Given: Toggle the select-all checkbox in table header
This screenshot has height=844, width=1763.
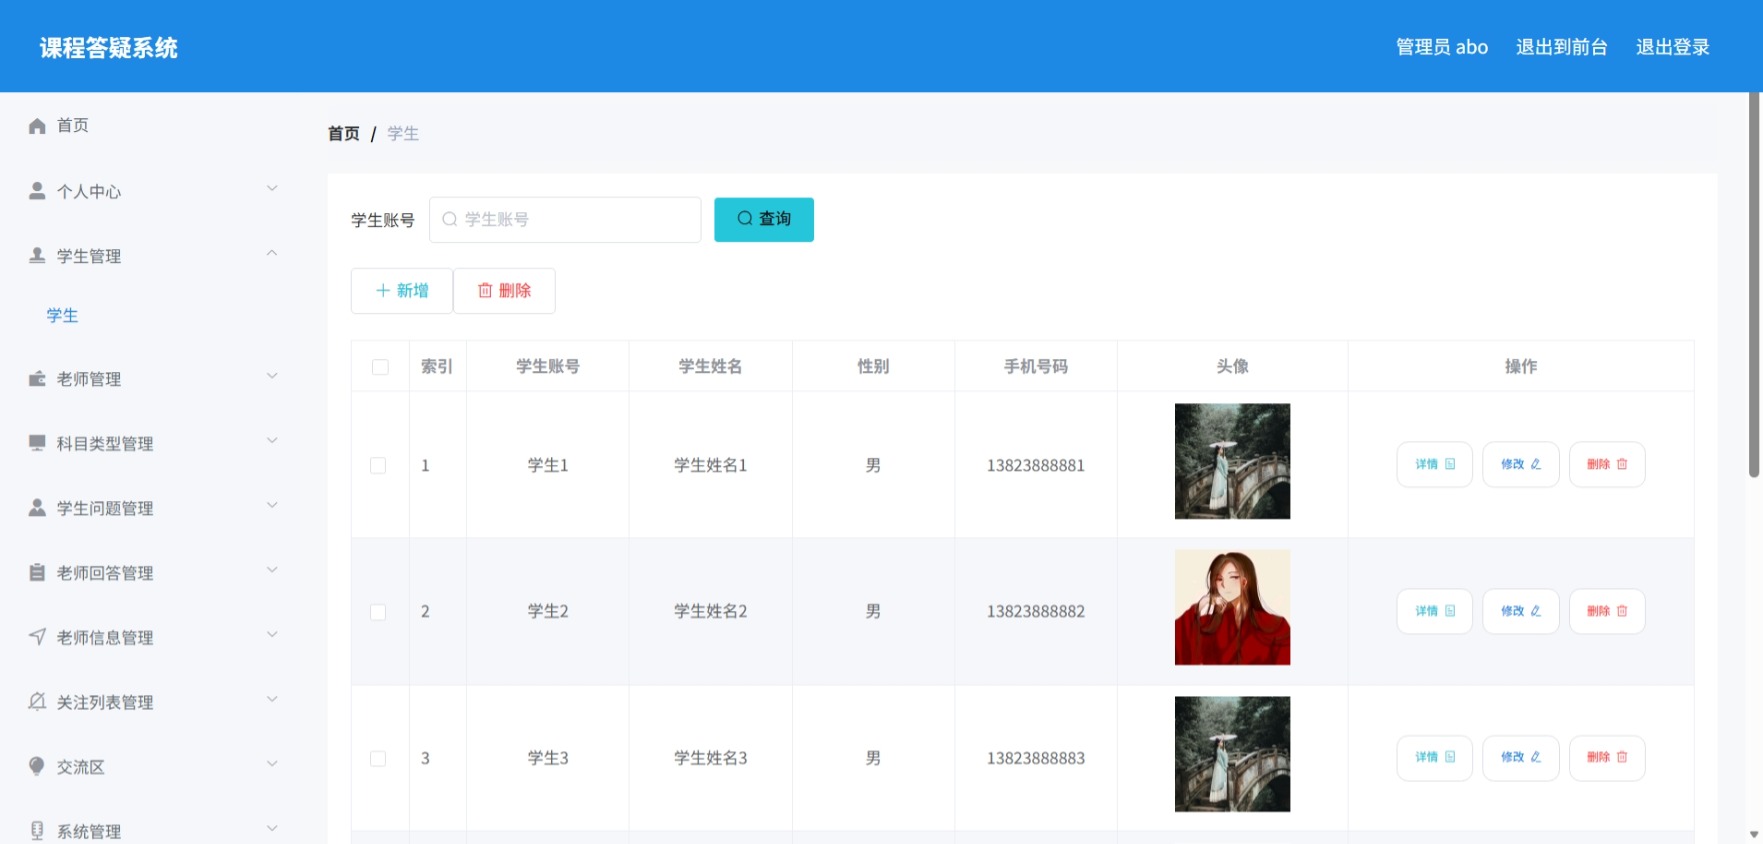Looking at the screenshot, I should click(x=380, y=367).
